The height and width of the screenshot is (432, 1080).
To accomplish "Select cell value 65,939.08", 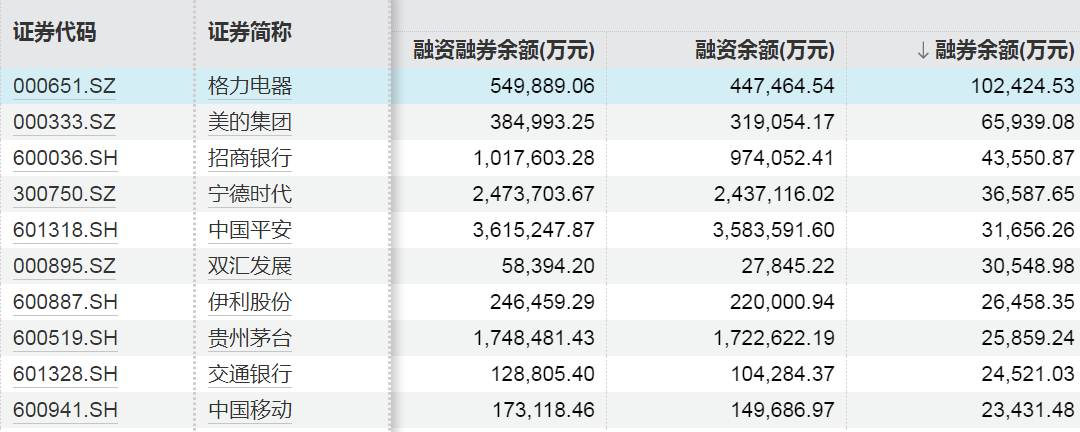I will 1028,123.
